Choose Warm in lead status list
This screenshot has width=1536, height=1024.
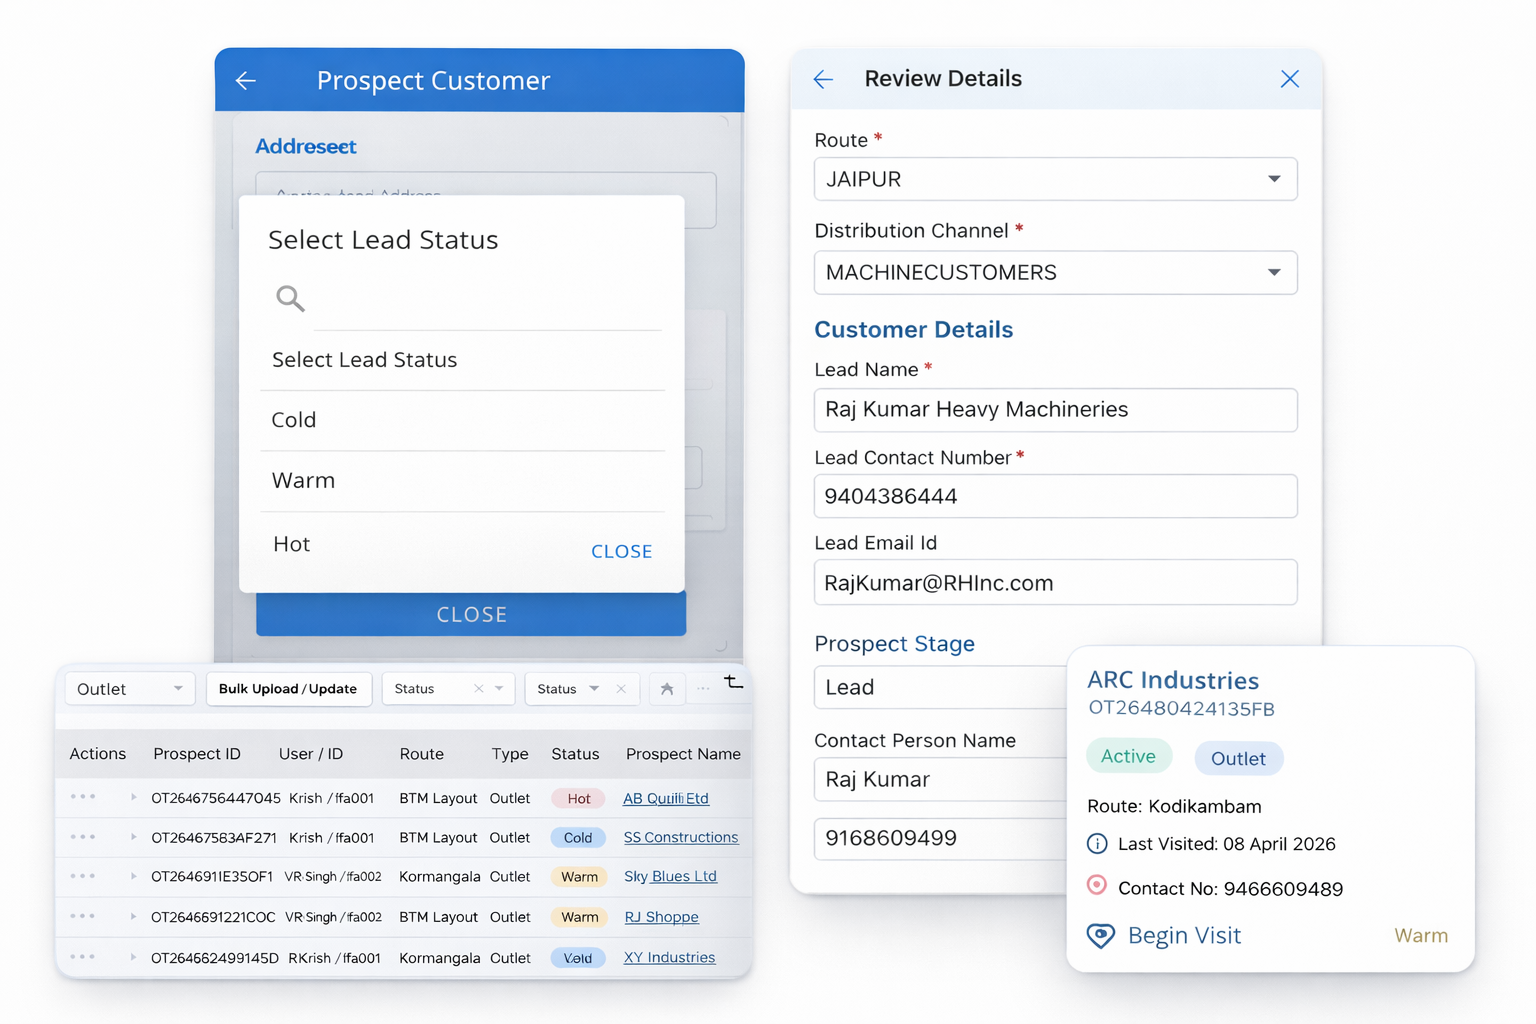(462, 481)
